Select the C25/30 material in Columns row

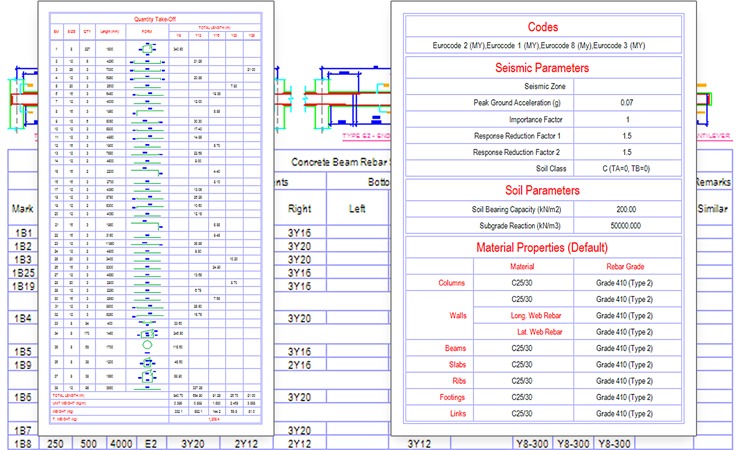[521, 283]
